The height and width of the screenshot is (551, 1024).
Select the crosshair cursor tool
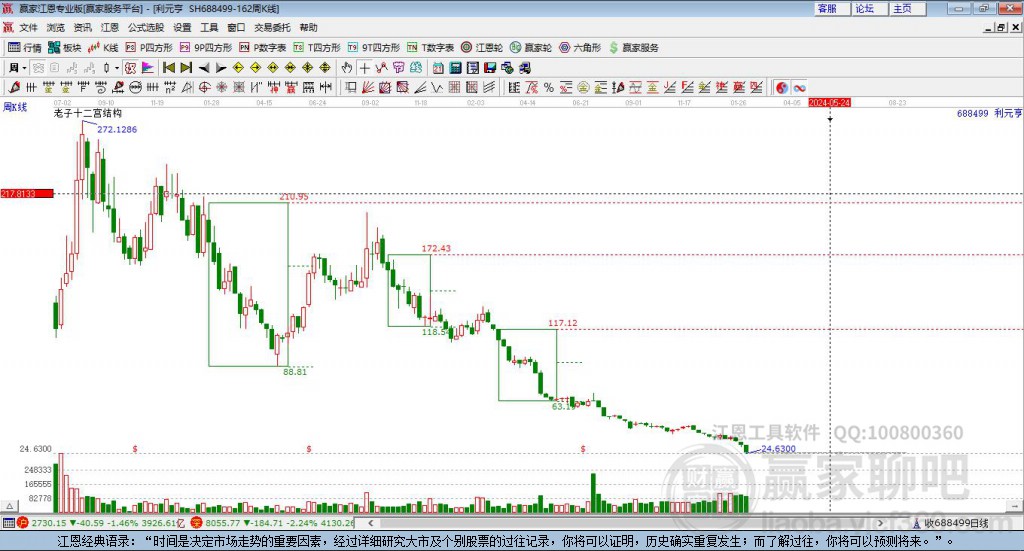[x=364, y=68]
